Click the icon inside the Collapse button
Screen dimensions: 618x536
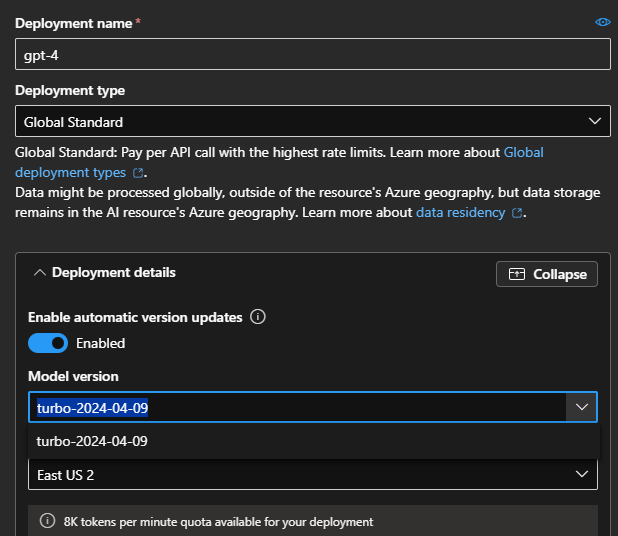tap(517, 274)
